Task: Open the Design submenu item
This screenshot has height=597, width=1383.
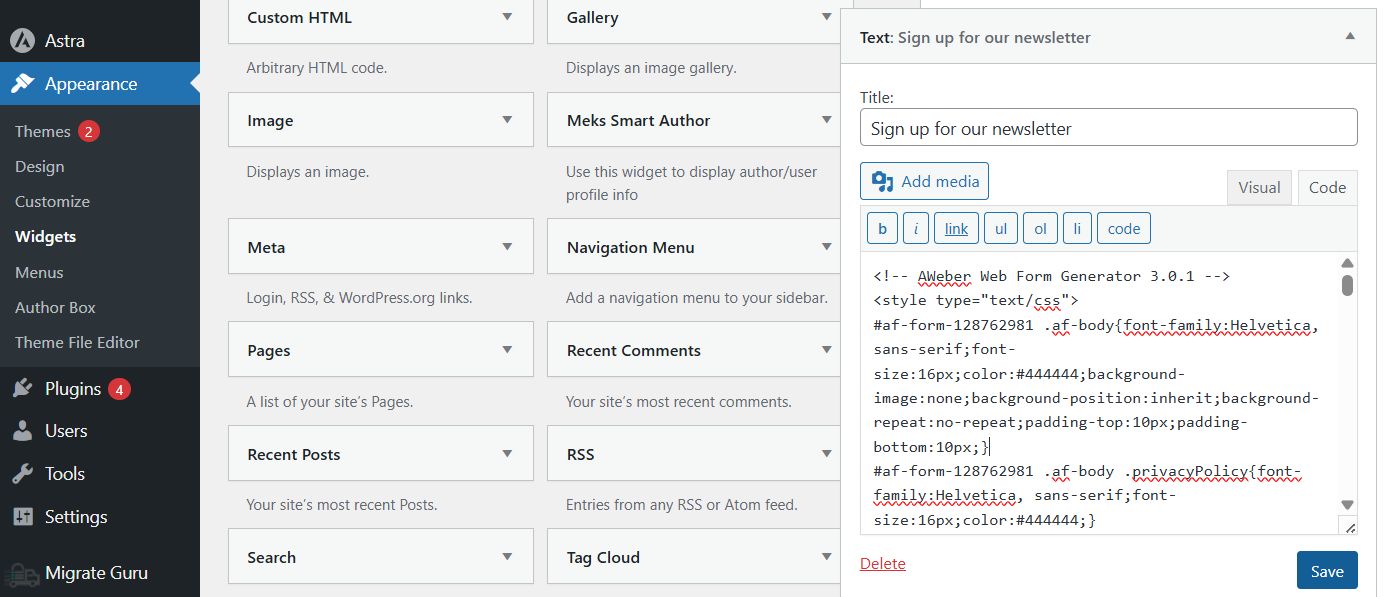Action: pos(40,166)
